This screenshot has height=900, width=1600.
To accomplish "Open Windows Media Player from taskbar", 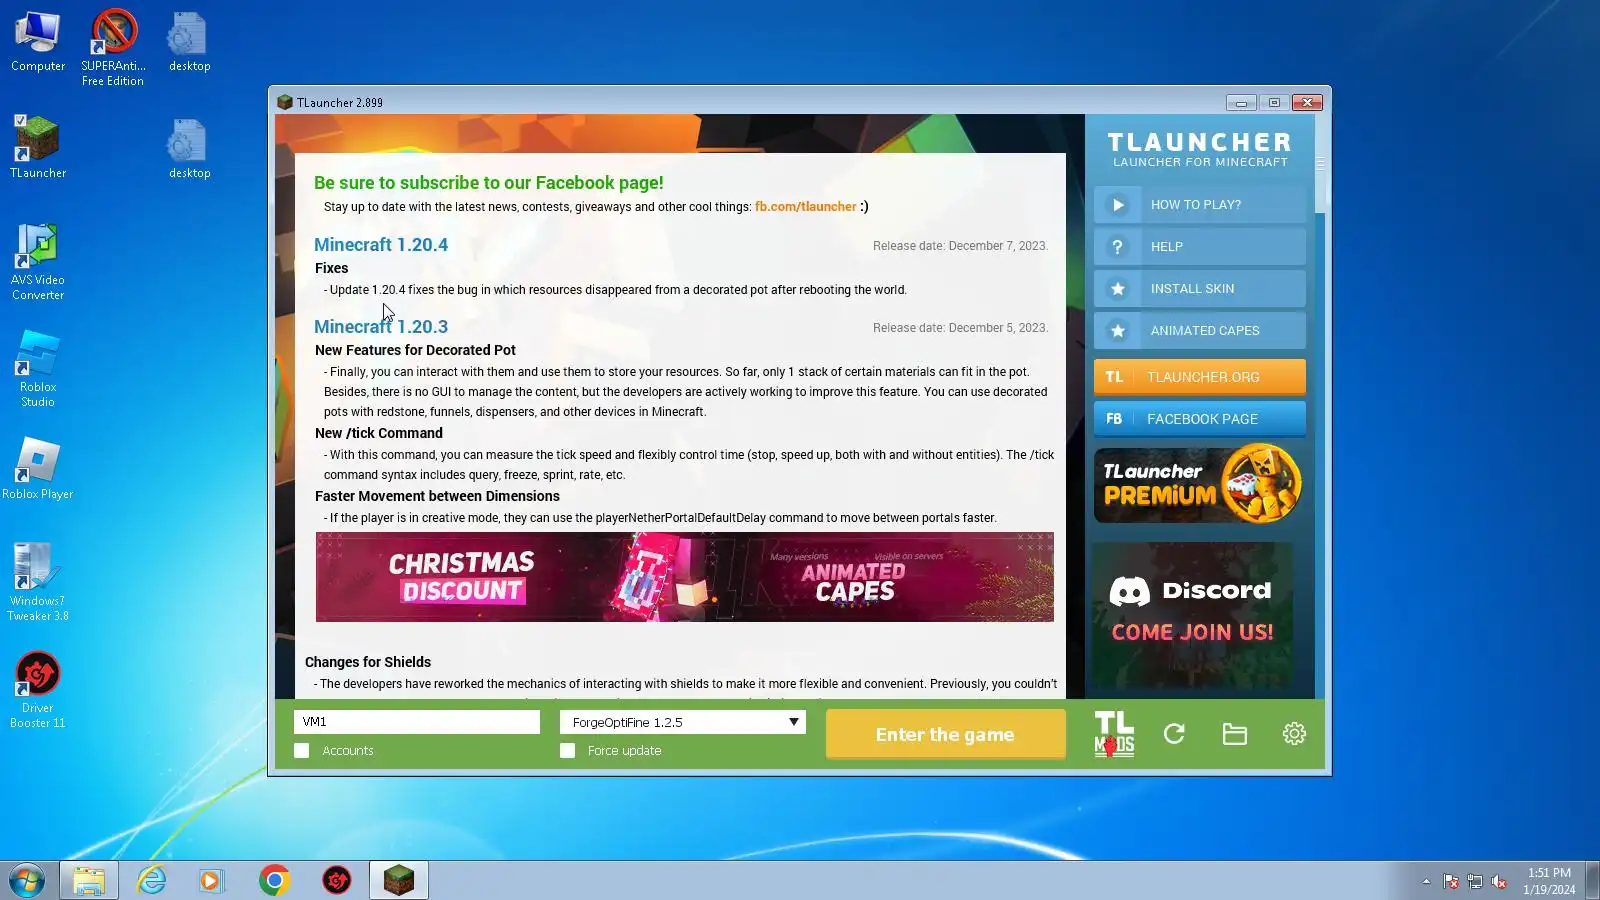I will pyautogui.click(x=211, y=881).
